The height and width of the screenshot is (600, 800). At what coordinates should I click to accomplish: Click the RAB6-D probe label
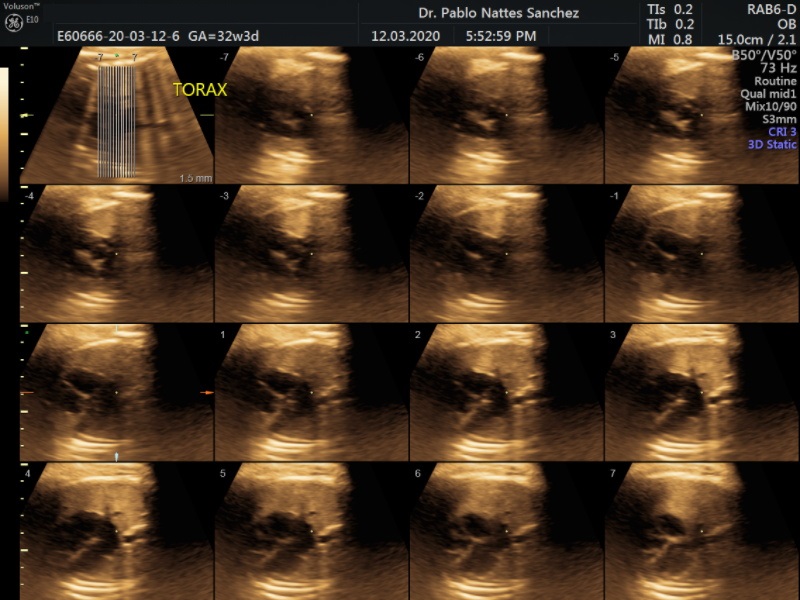click(770, 9)
